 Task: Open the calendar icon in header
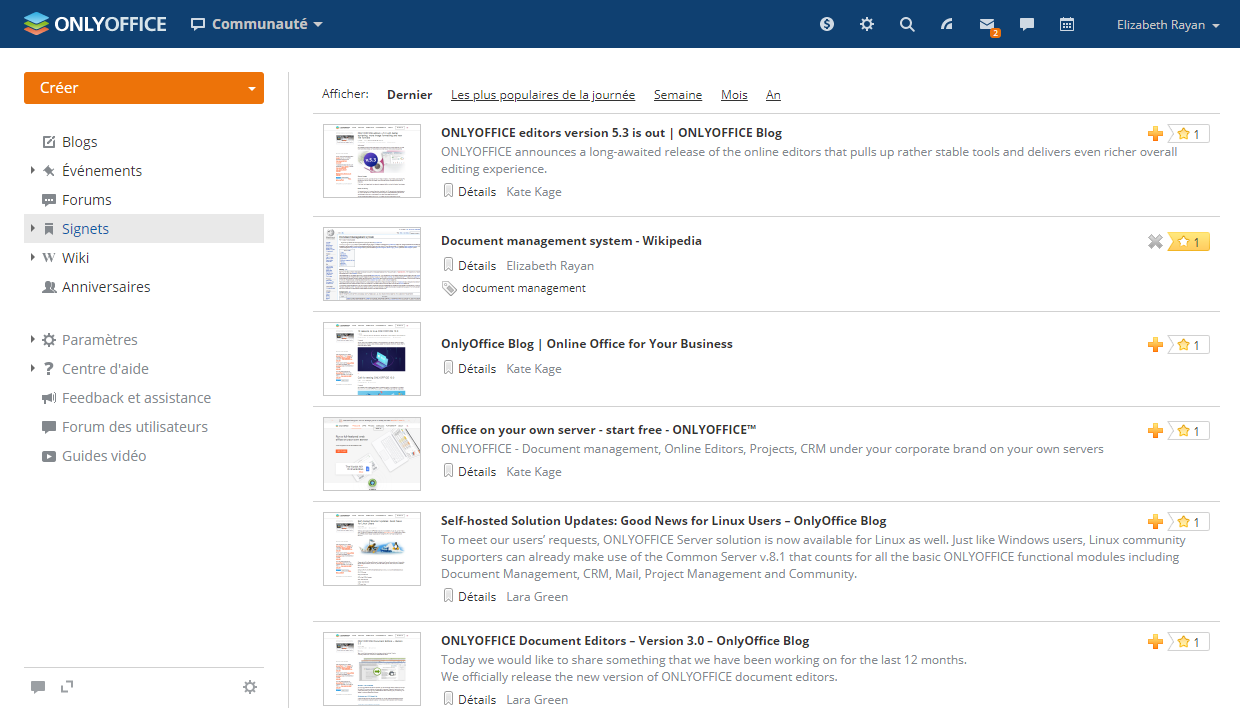1067,24
